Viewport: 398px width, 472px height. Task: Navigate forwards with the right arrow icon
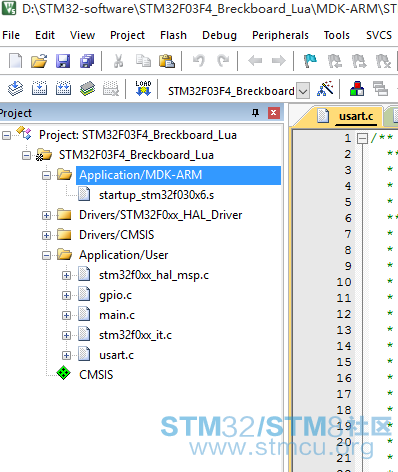(279, 61)
